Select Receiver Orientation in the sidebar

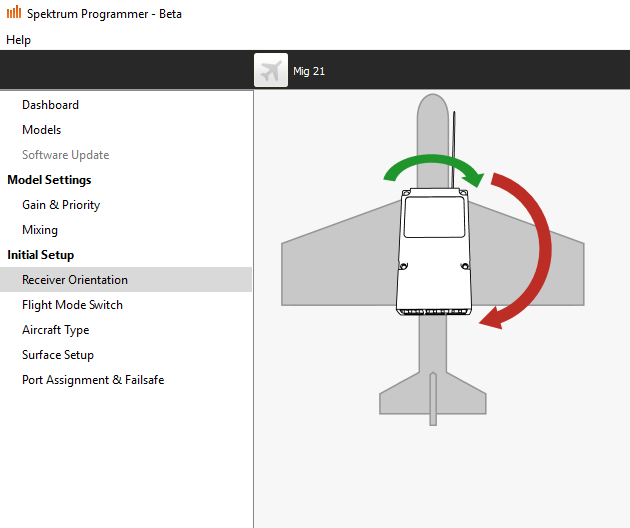[126, 280]
